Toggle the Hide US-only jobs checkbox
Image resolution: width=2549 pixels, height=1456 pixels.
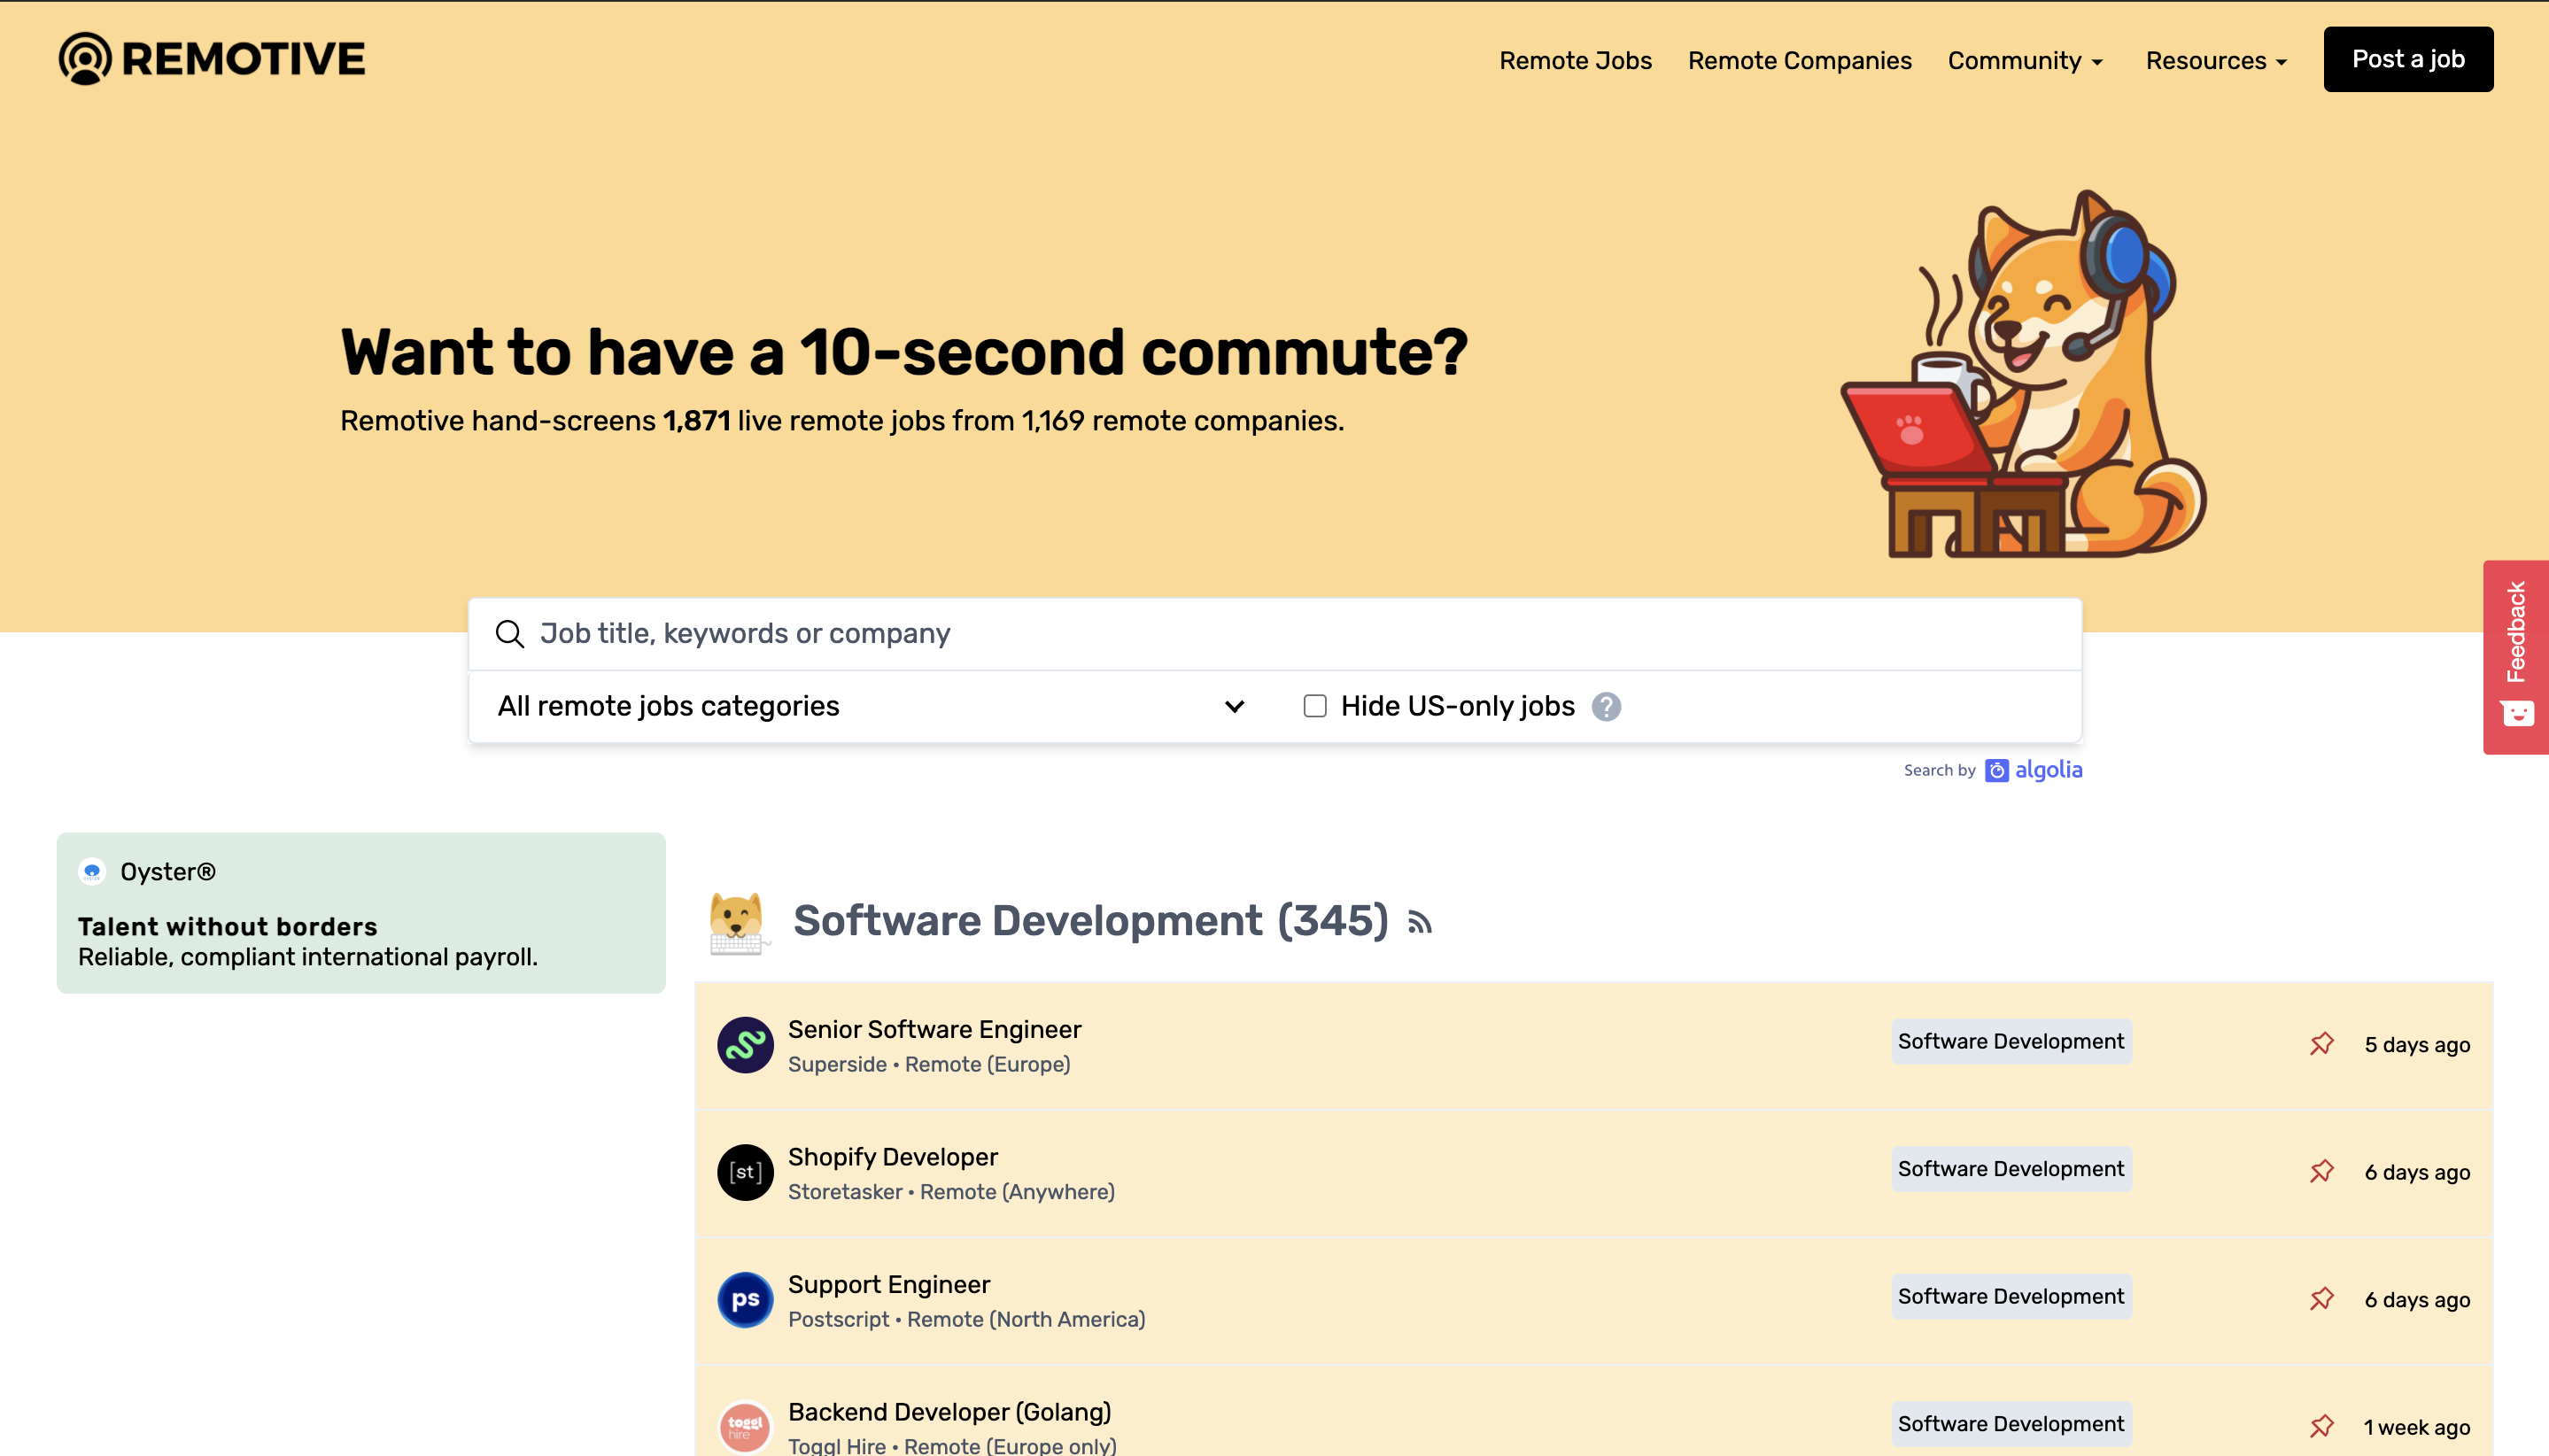coord(1315,707)
